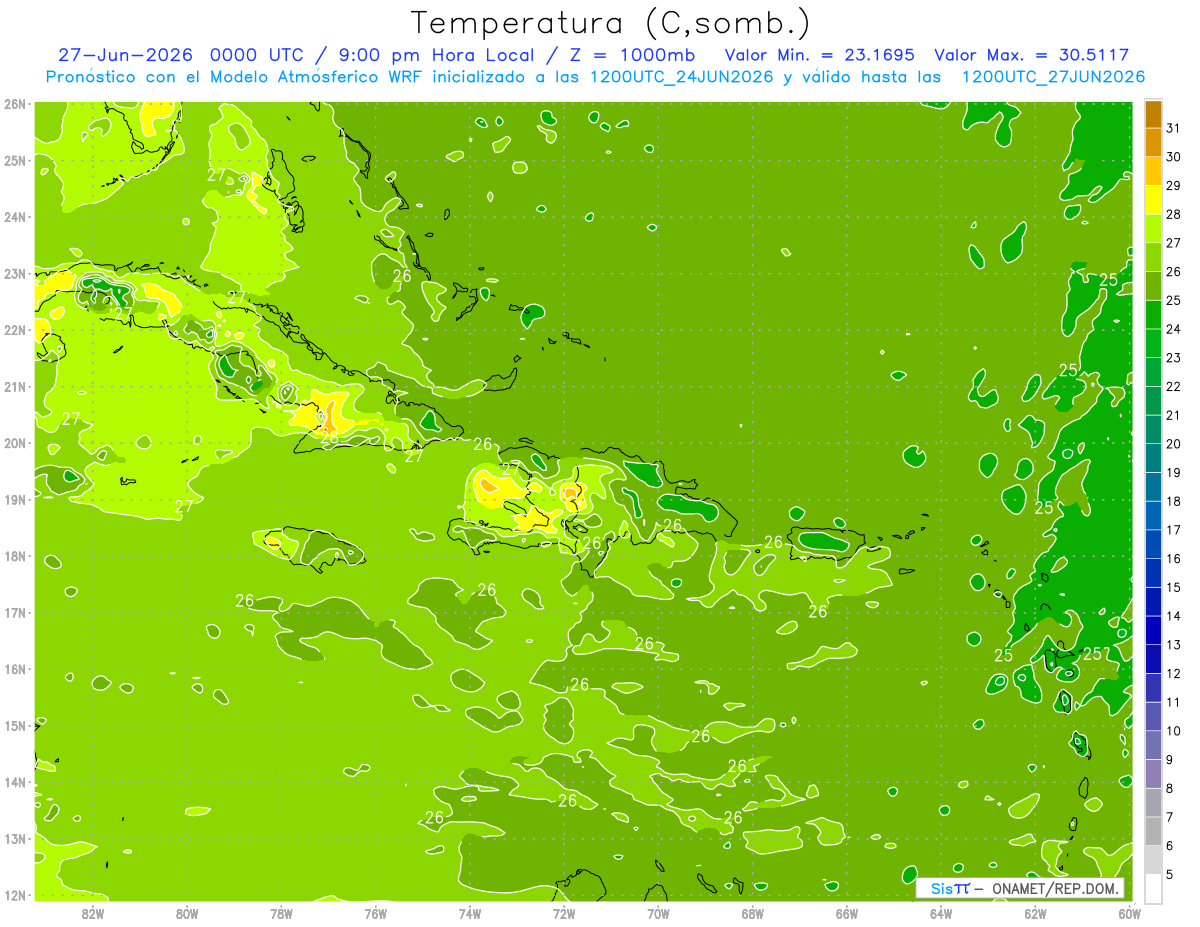1200x927 pixels.
Task: Select the 68W longitude axis label
Action: [x=753, y=913]
